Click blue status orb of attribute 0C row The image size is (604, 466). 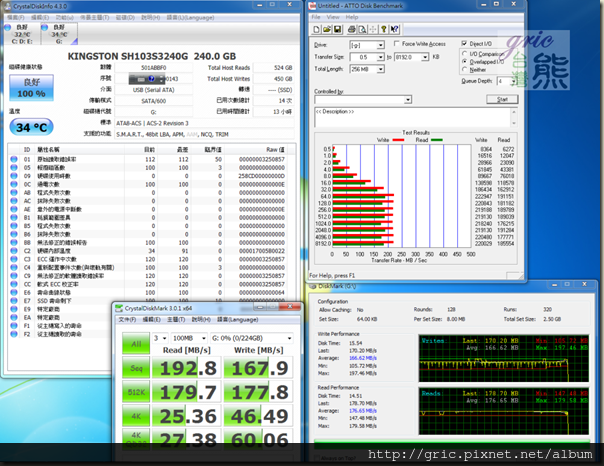pos(14,184)
